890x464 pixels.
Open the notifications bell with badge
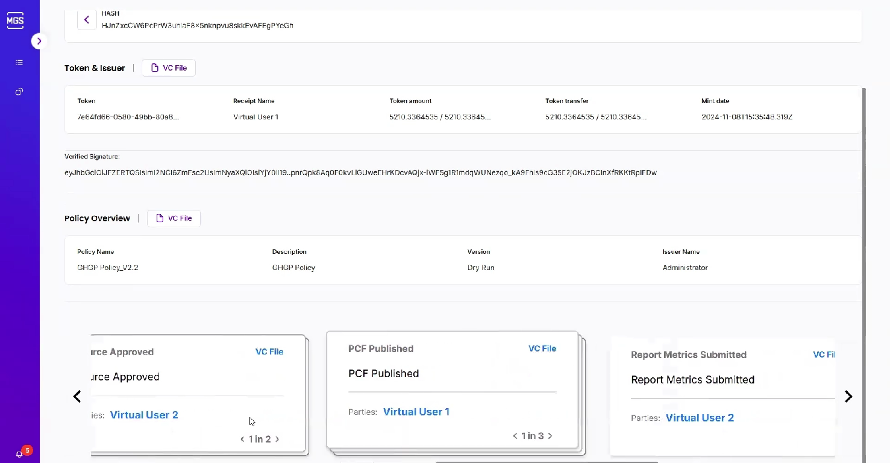[20, 453]
